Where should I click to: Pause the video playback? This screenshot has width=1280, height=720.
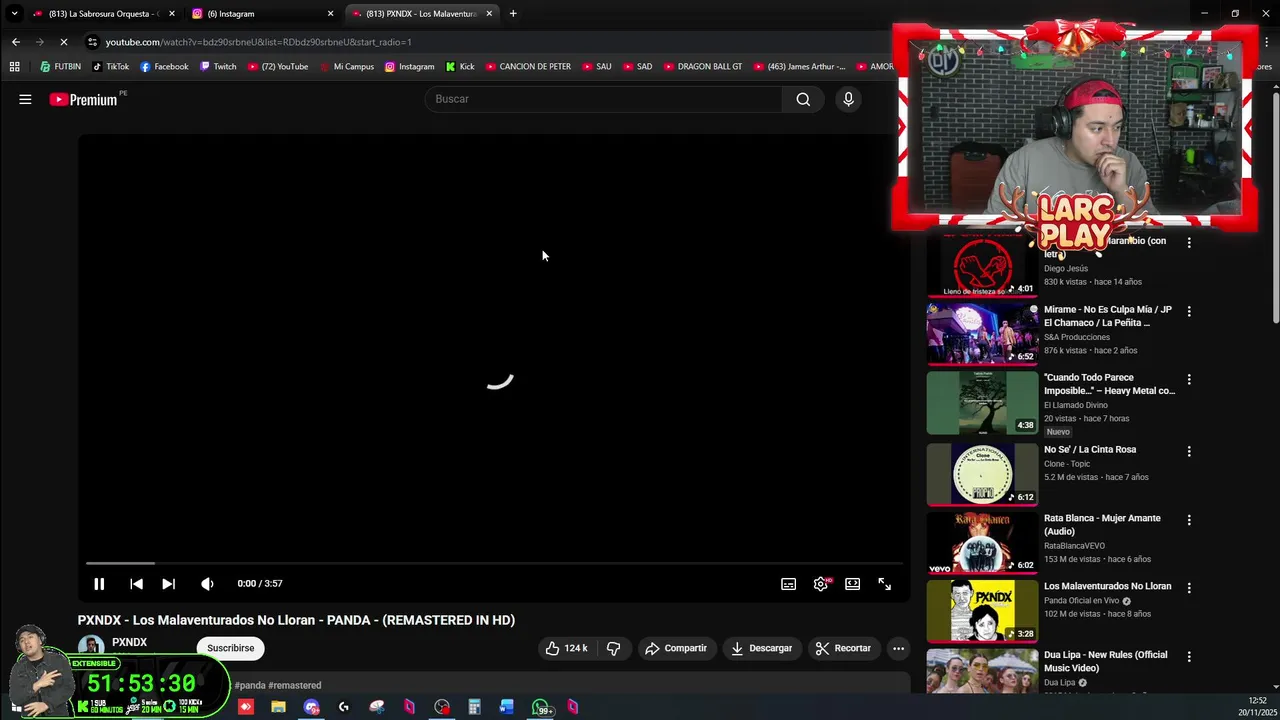coord(99,584)
